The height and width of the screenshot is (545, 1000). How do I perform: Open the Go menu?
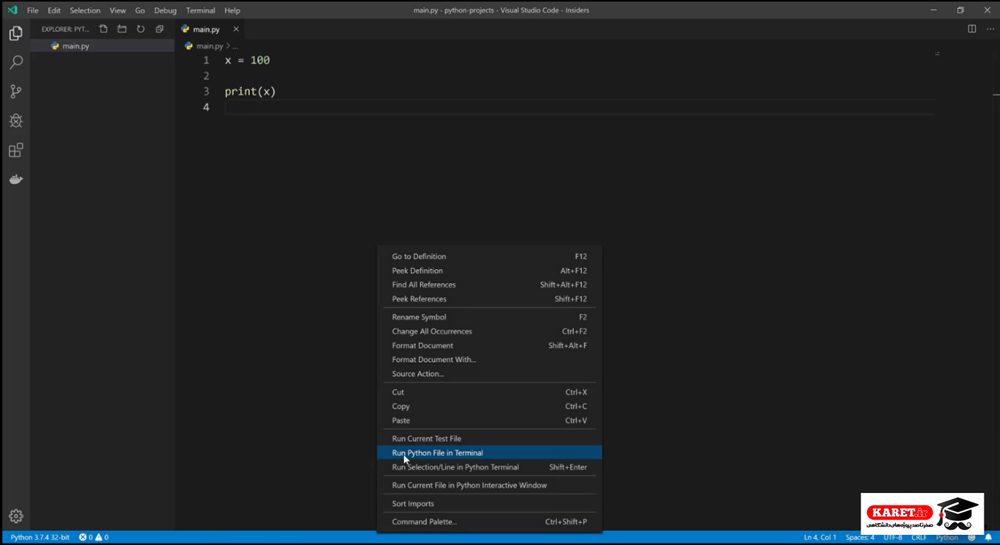[140, 10]
